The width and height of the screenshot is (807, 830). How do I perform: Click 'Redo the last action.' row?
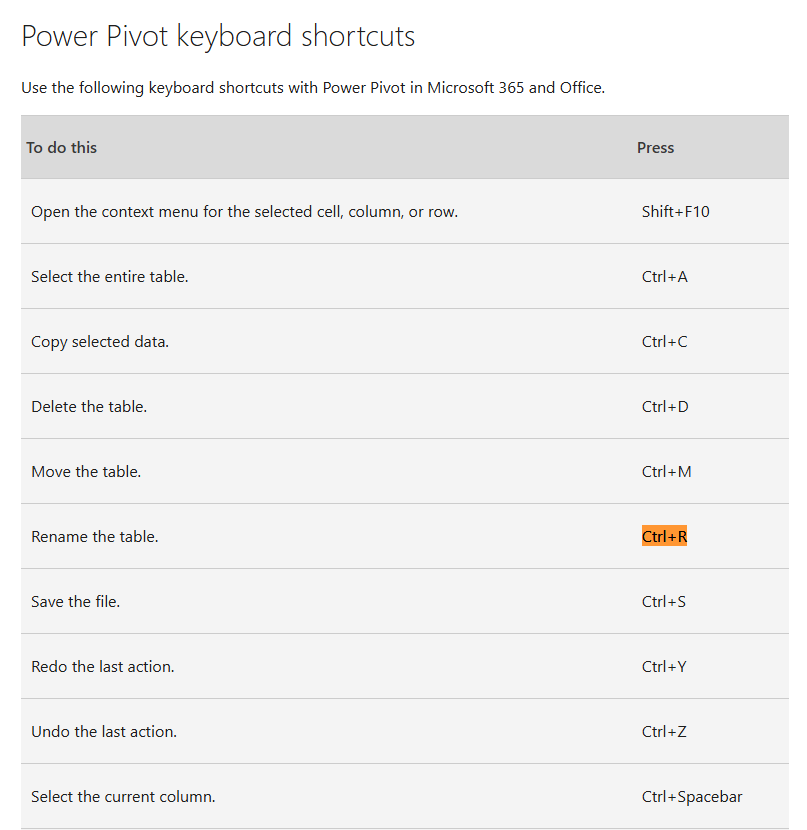[103, 667]
